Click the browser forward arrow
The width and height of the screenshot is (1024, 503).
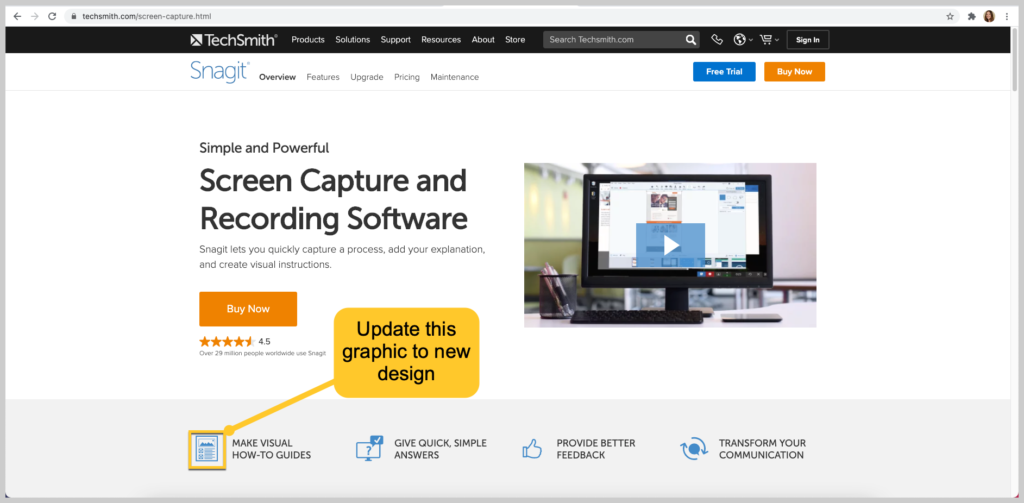[35, 16]
